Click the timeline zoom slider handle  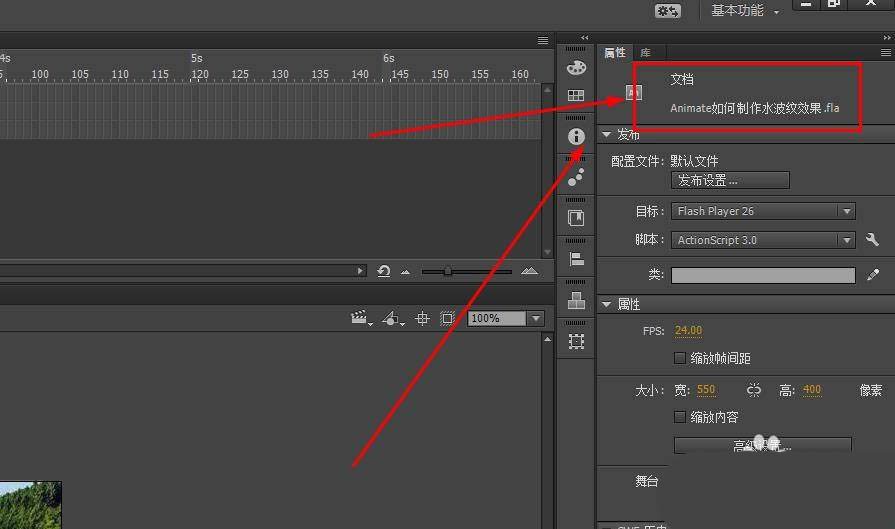(448, 271)
